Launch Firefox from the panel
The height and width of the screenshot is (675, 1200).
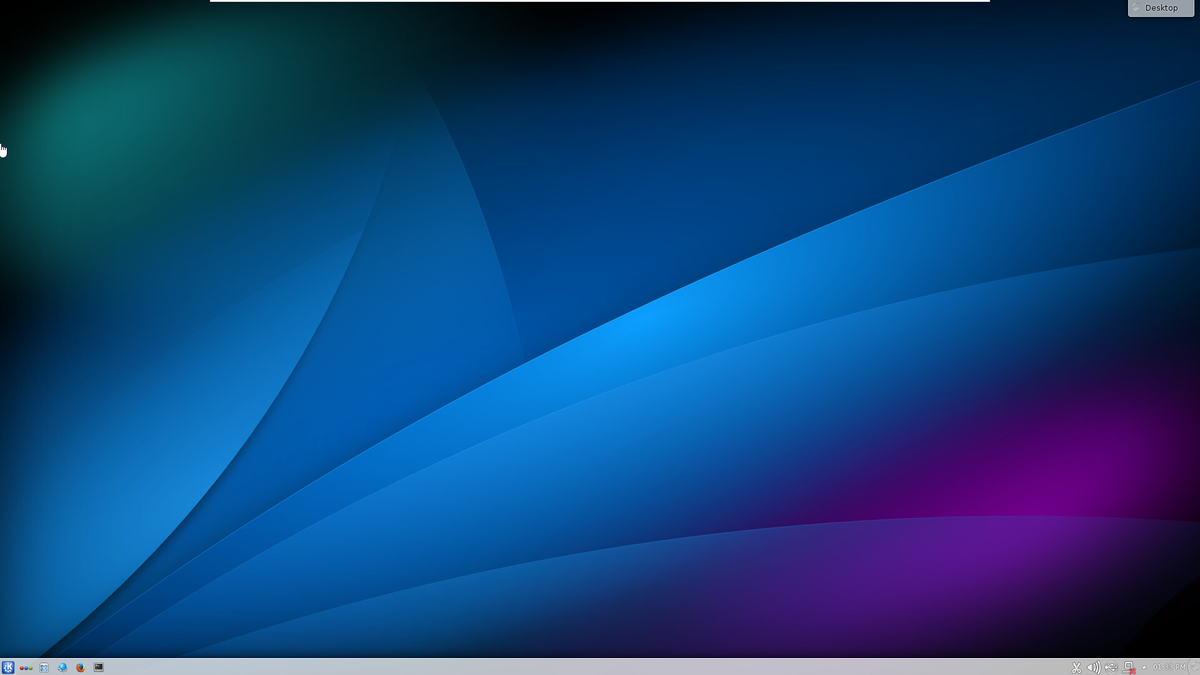click(x=80, y=667)
